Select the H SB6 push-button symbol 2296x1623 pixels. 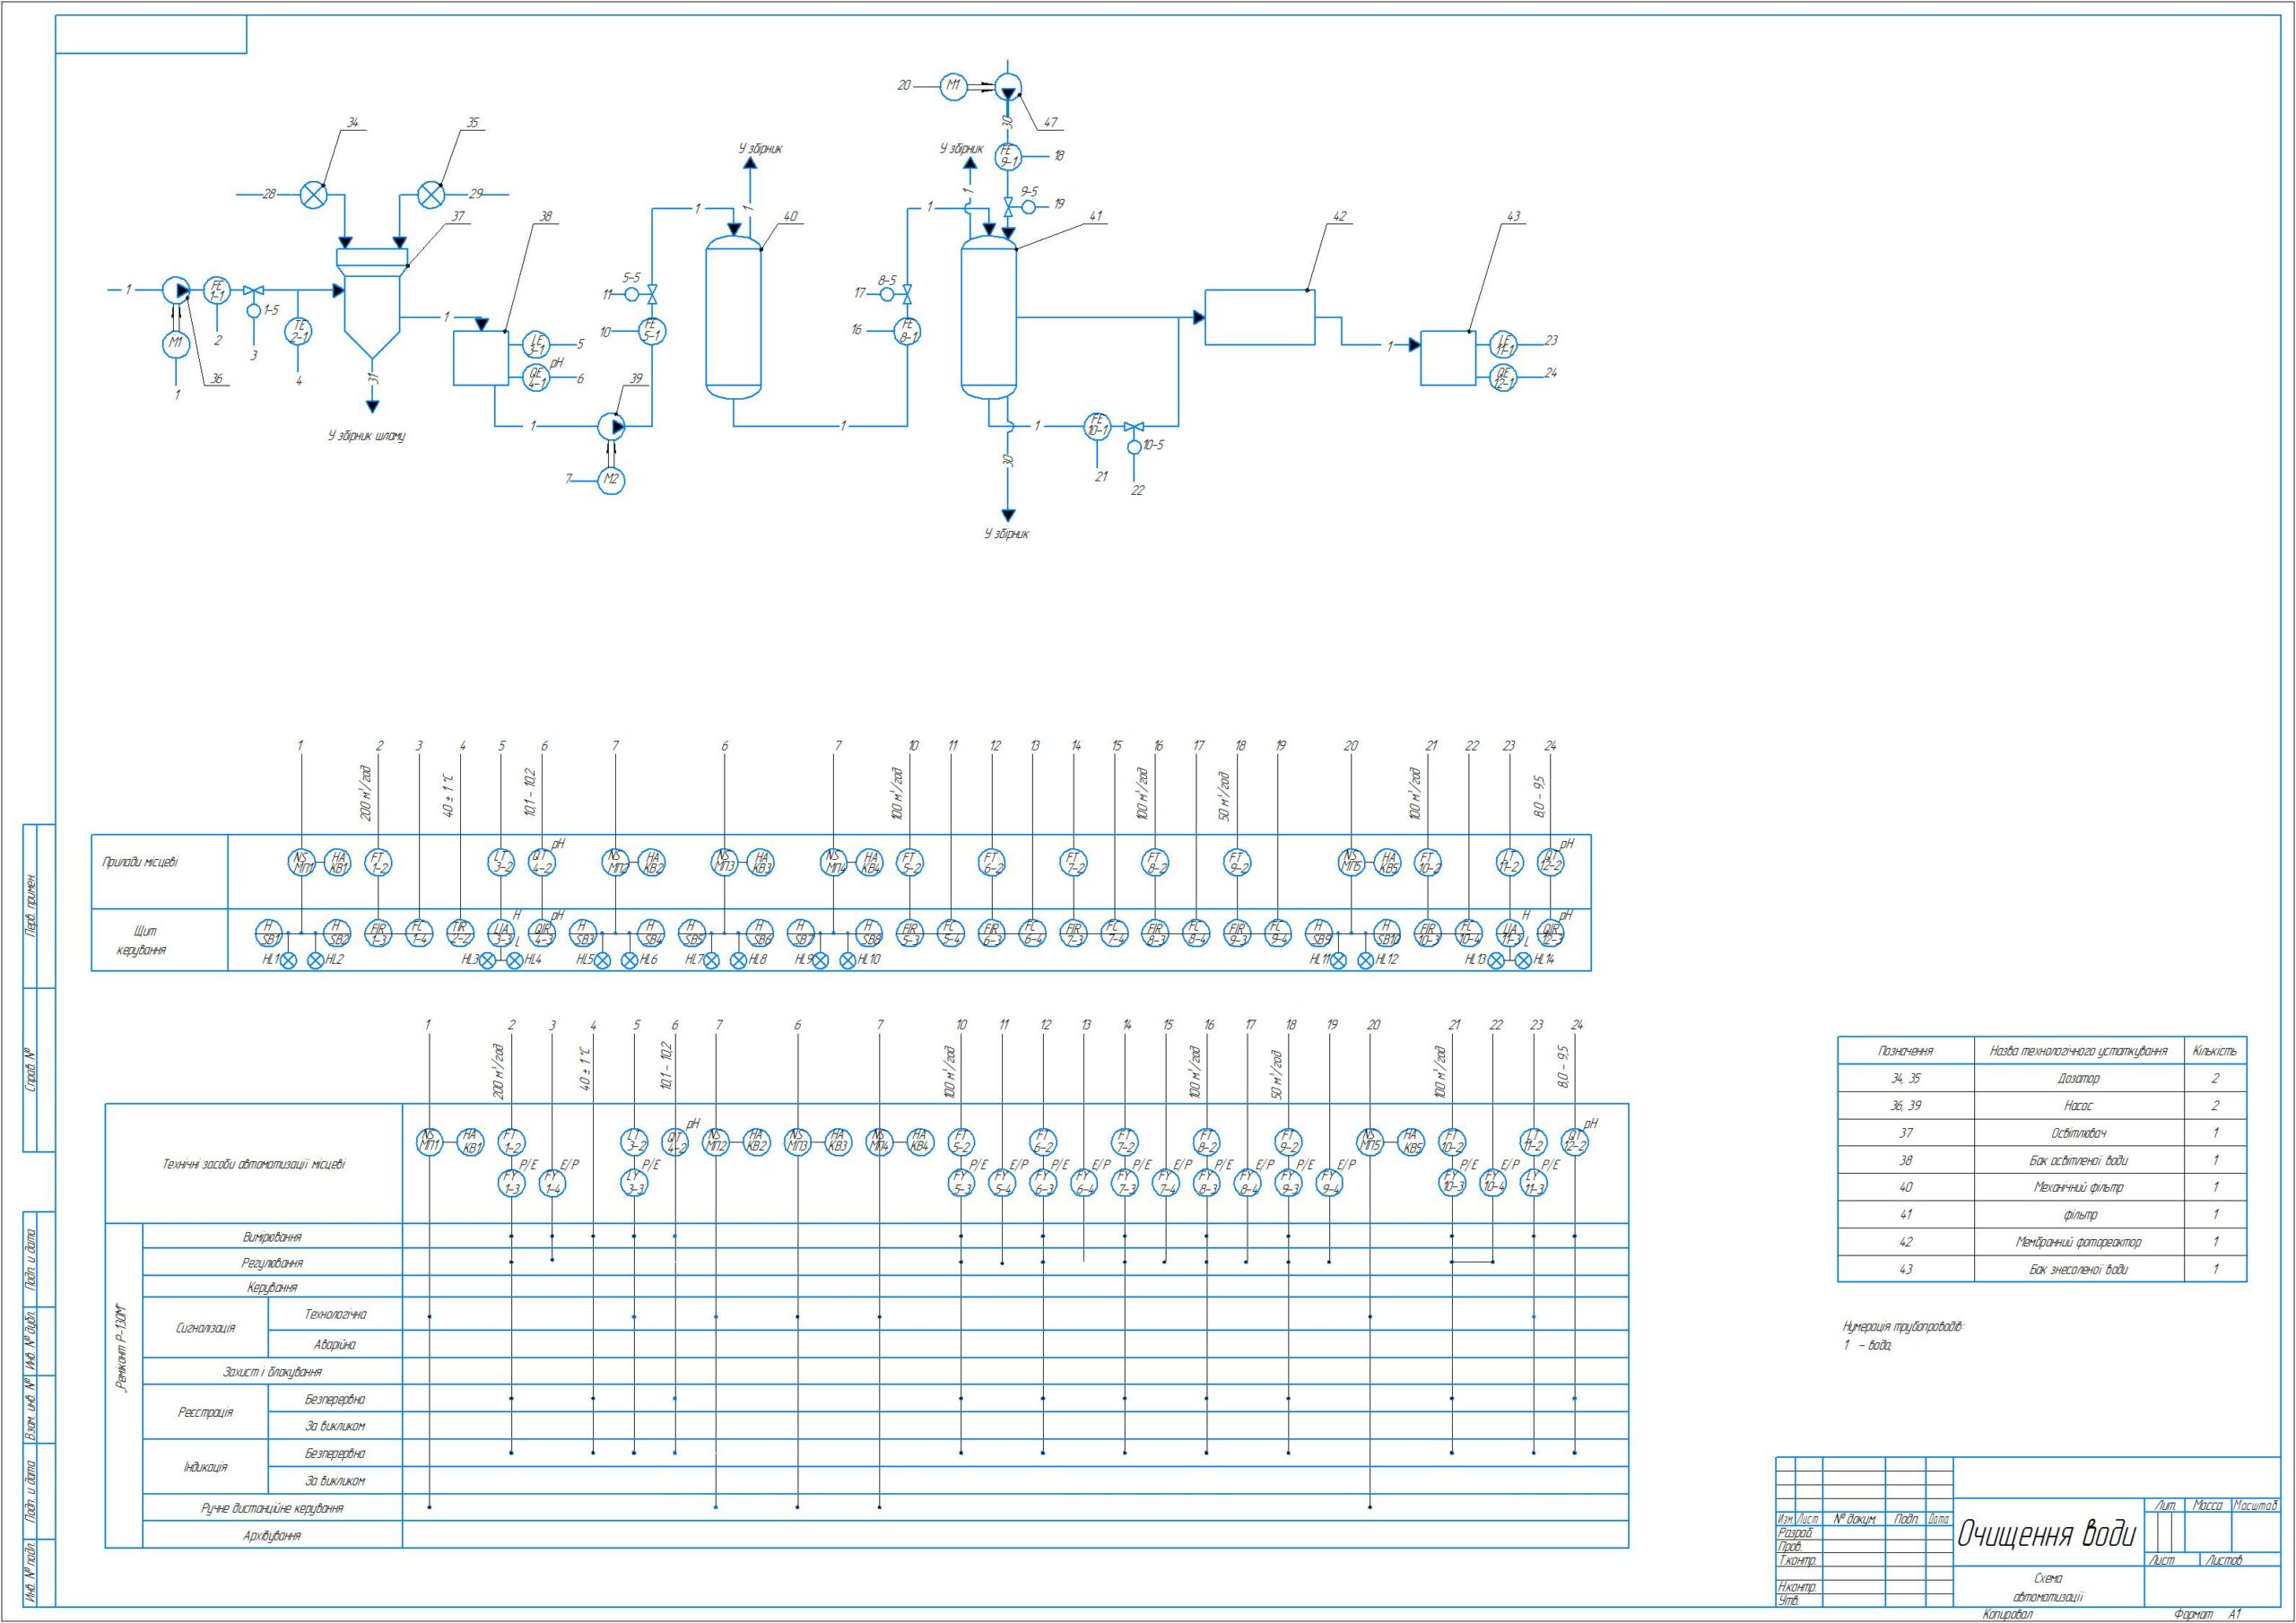(x=760, y=933)
